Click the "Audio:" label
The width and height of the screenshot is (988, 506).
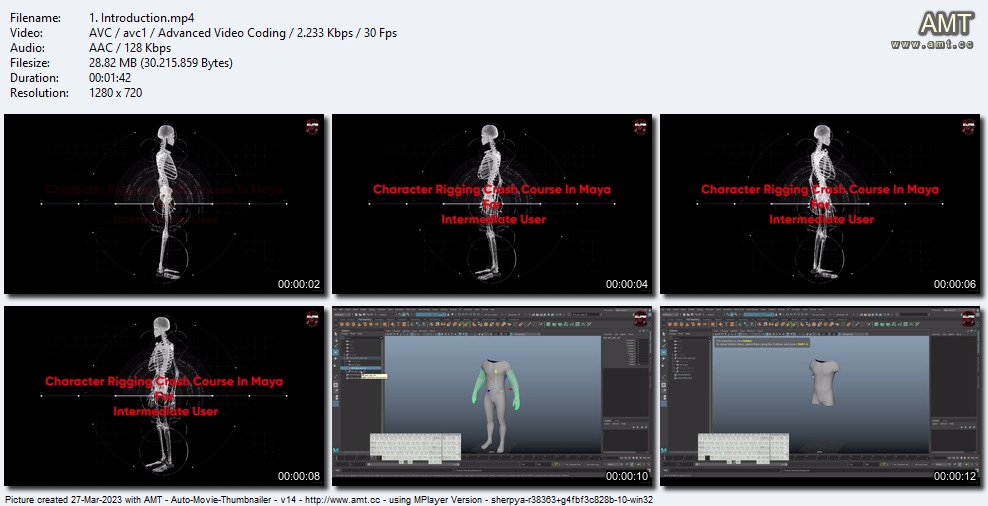pos(27,48)
